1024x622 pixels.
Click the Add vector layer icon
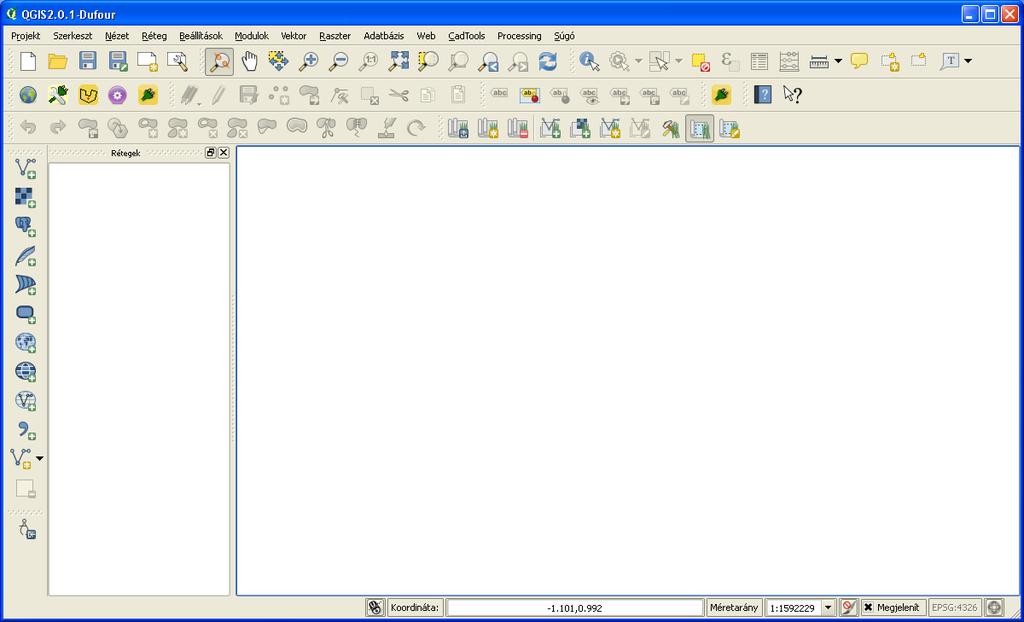[x=25, y=168]
